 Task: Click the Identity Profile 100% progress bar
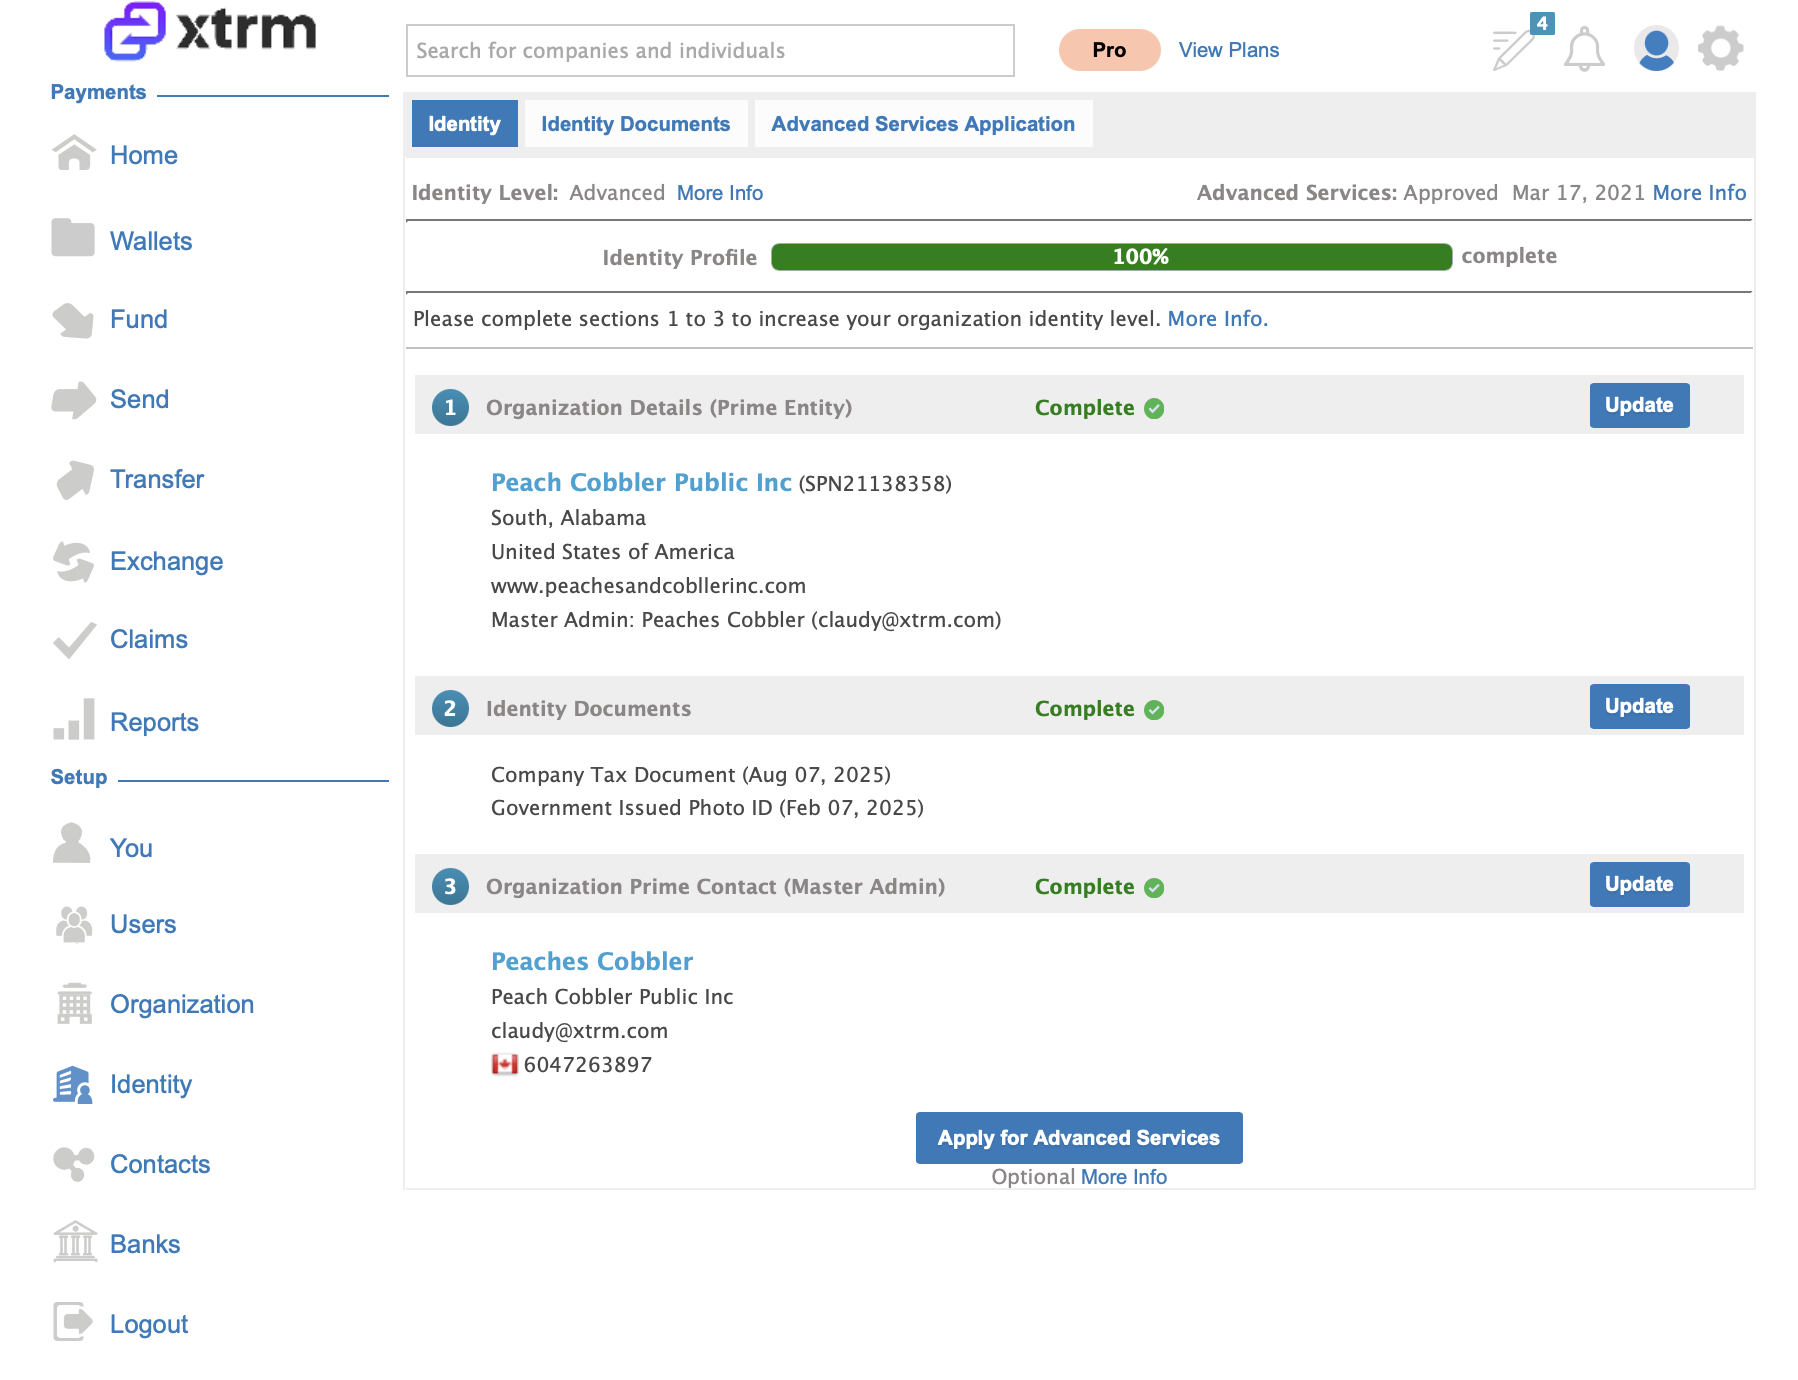tap(1112, 257)
